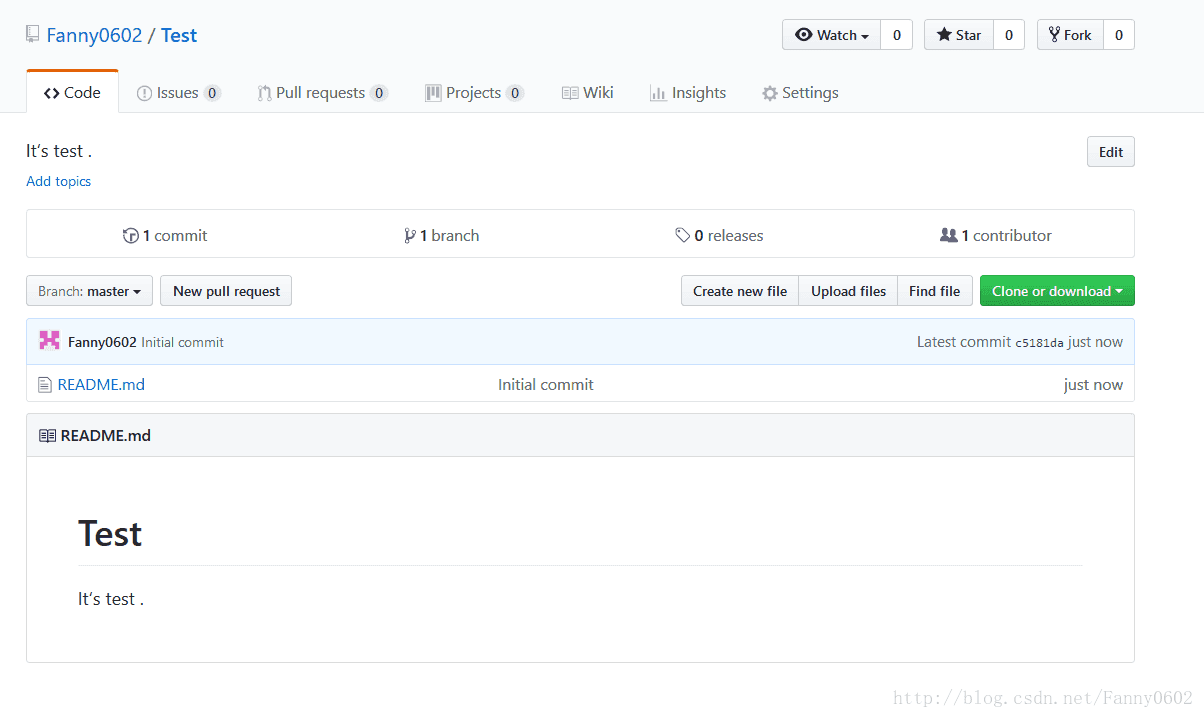Click the README.md file icon

tap(44, 385)
